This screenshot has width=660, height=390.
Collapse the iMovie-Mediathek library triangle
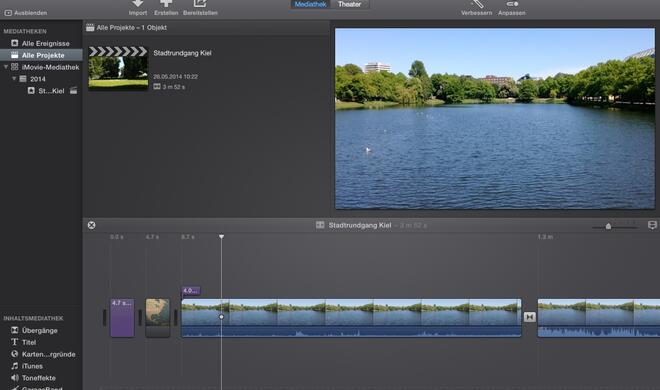coord(5,67)
